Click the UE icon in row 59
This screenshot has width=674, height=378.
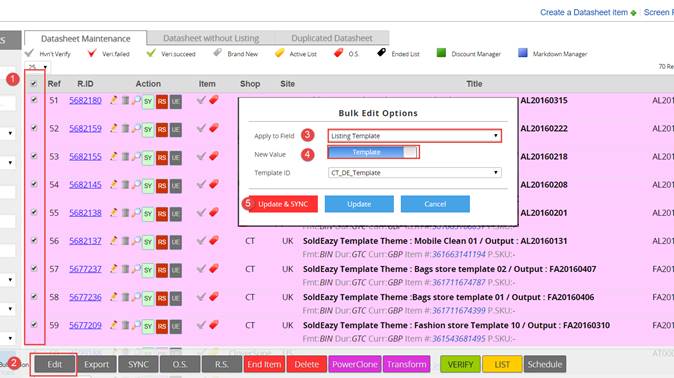[175, 327]
